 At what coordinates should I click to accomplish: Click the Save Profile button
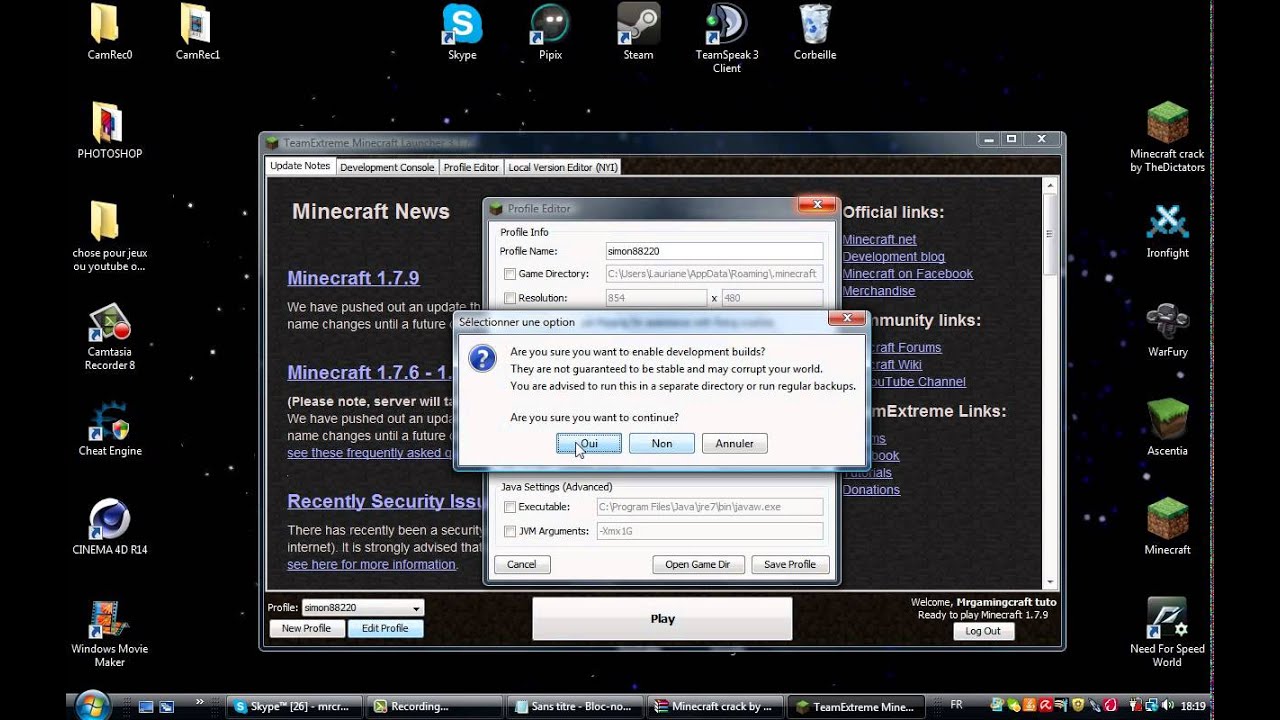coord(790,564)
